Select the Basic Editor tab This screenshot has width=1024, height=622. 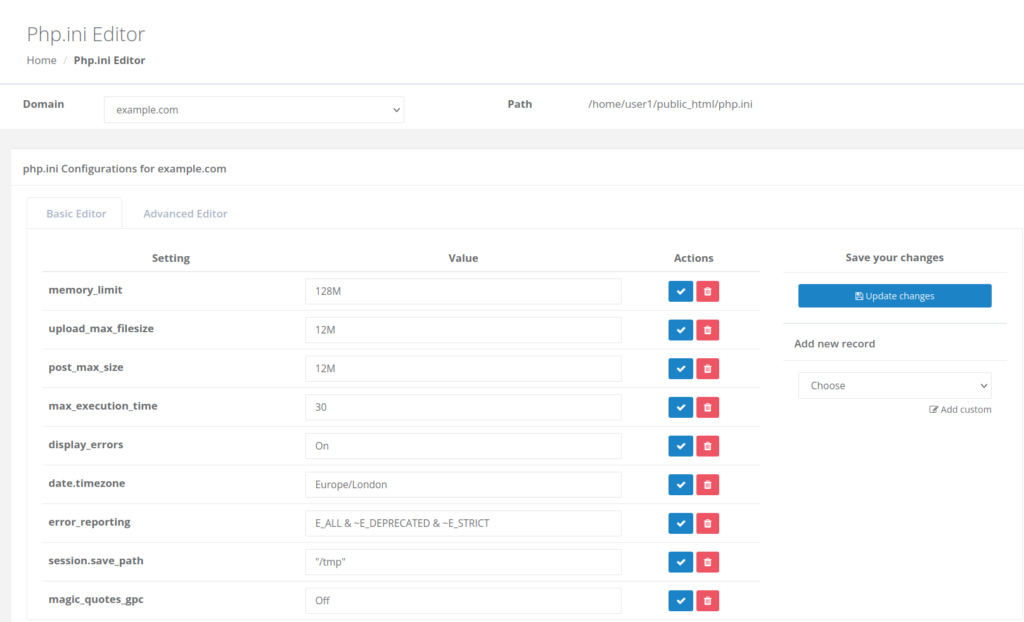coord(76,214)
